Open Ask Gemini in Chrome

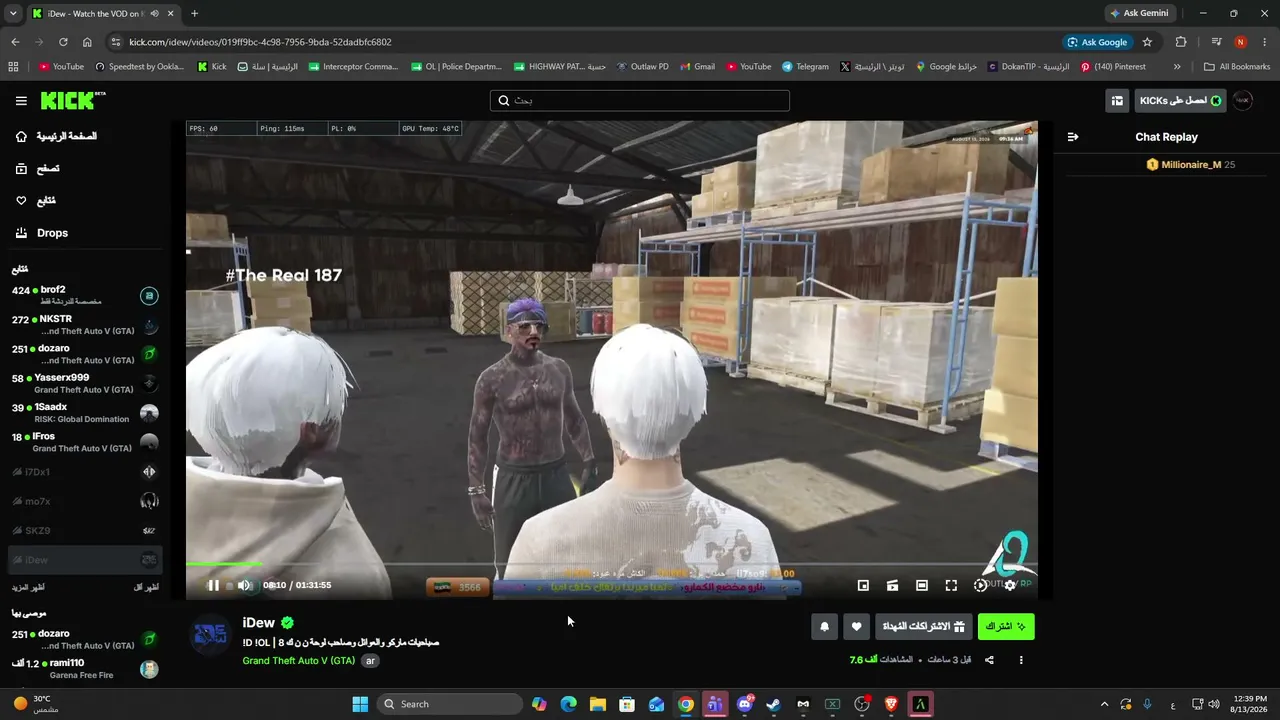click(1138, 13)
